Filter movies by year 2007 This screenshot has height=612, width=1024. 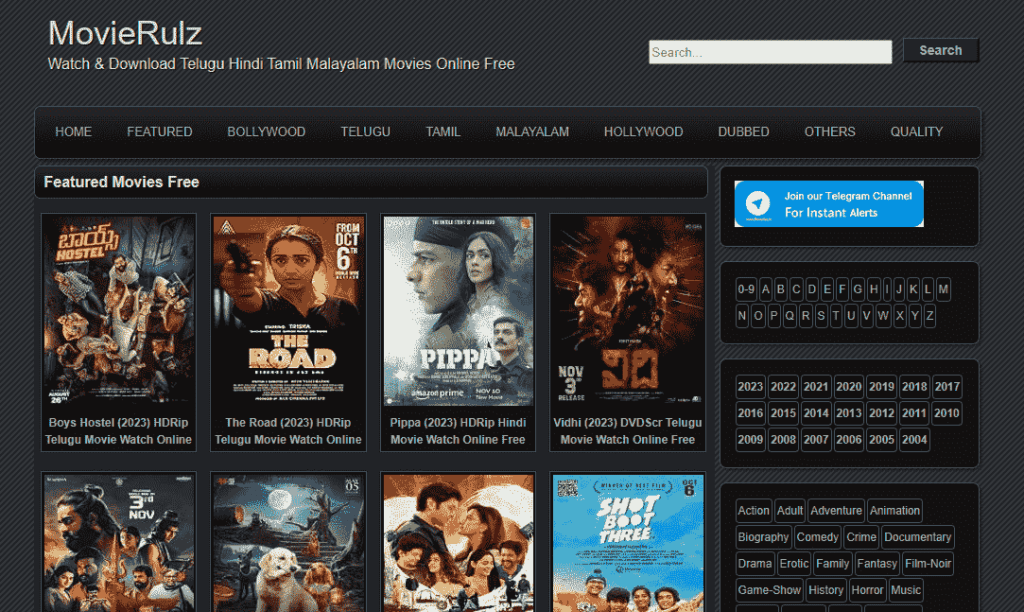[x=816, y=440]
